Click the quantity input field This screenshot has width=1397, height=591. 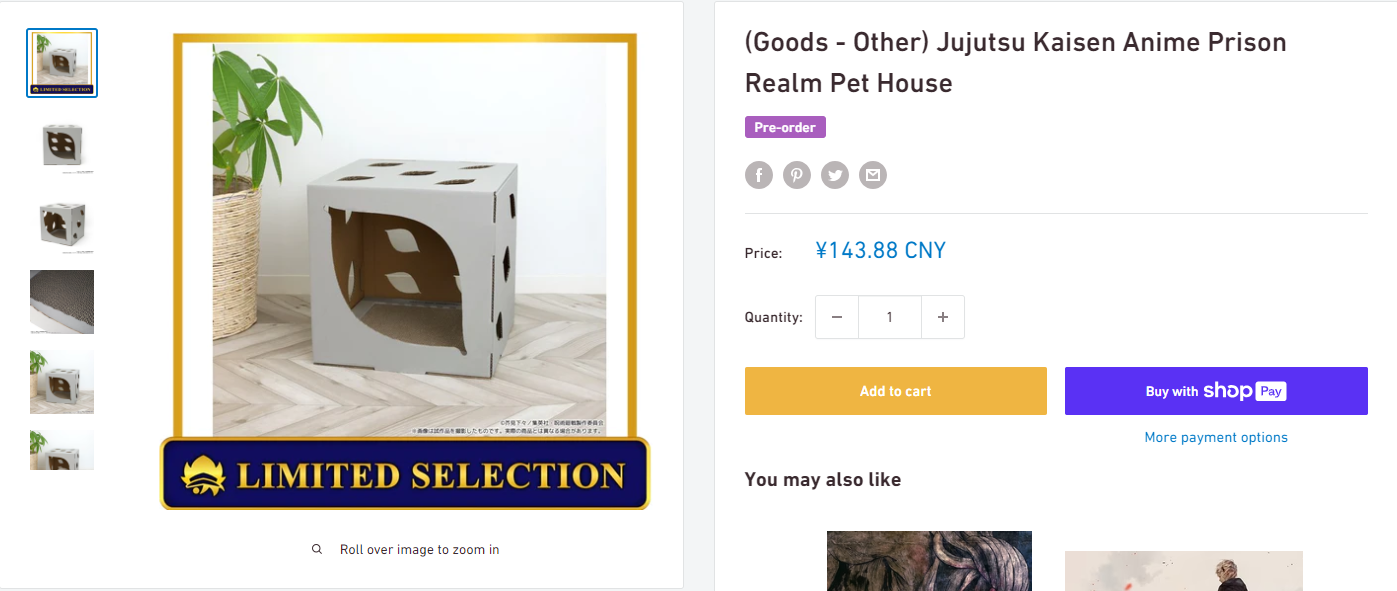coord(889,317)
